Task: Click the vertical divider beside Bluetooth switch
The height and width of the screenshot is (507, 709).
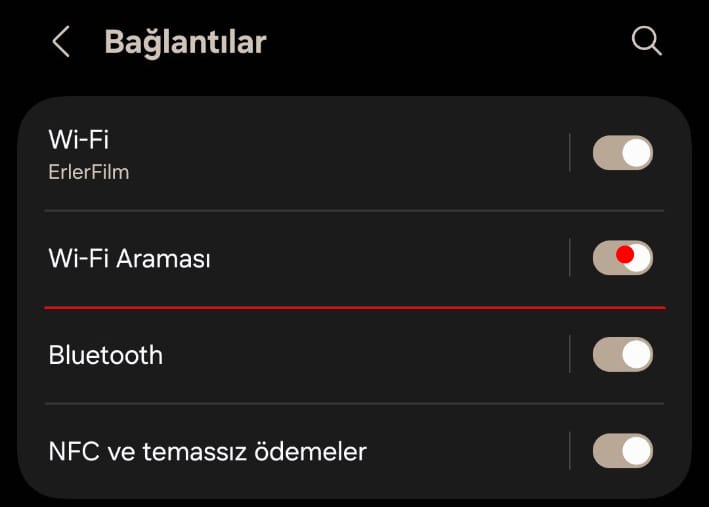Action: pos(570,354)
